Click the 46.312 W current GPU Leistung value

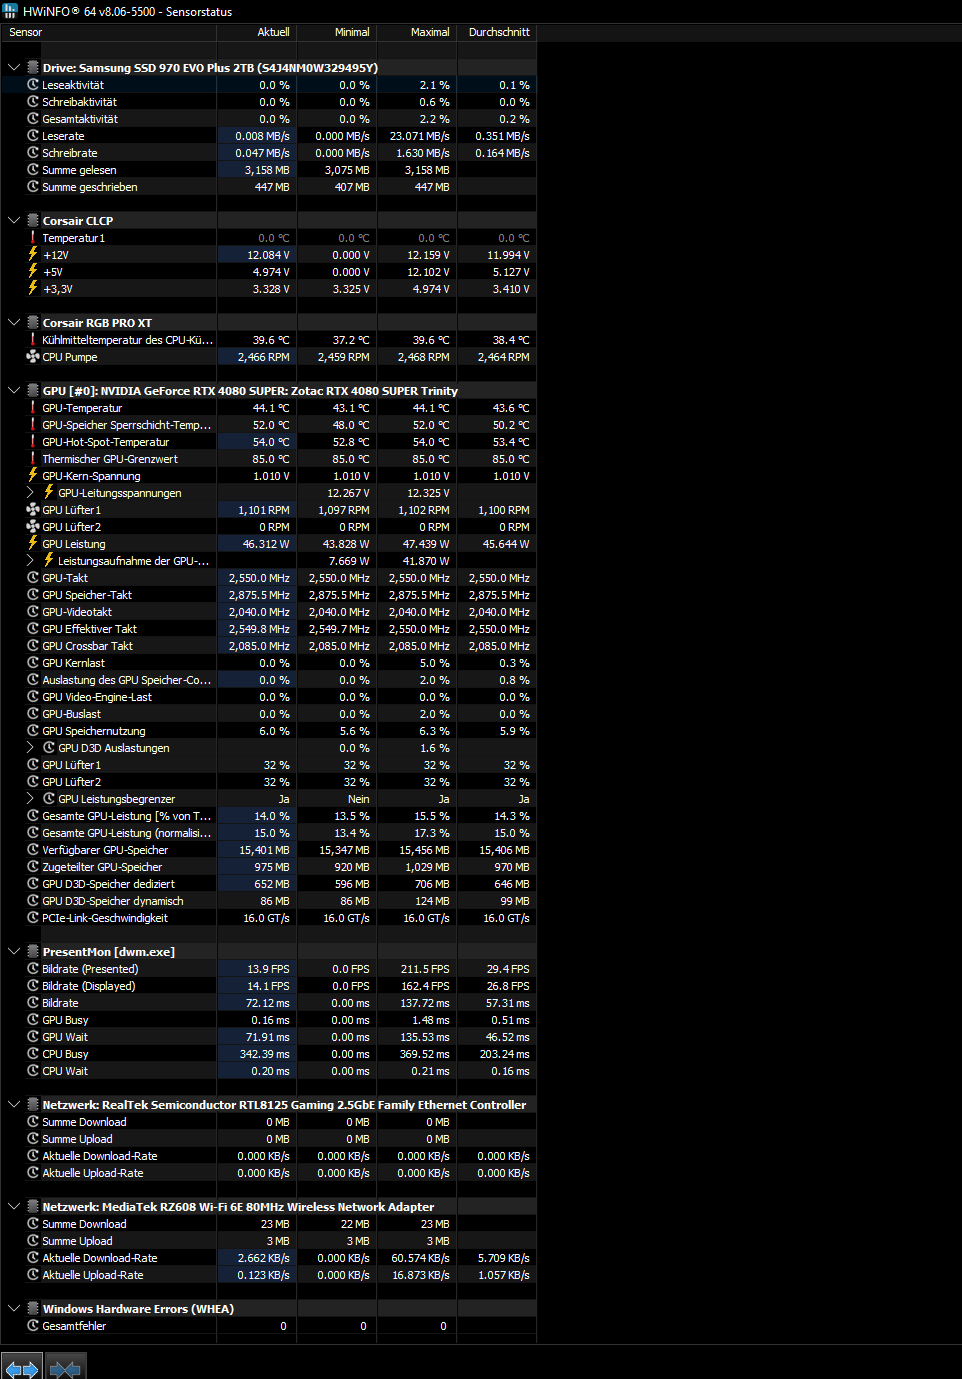[x=266, y=544]
